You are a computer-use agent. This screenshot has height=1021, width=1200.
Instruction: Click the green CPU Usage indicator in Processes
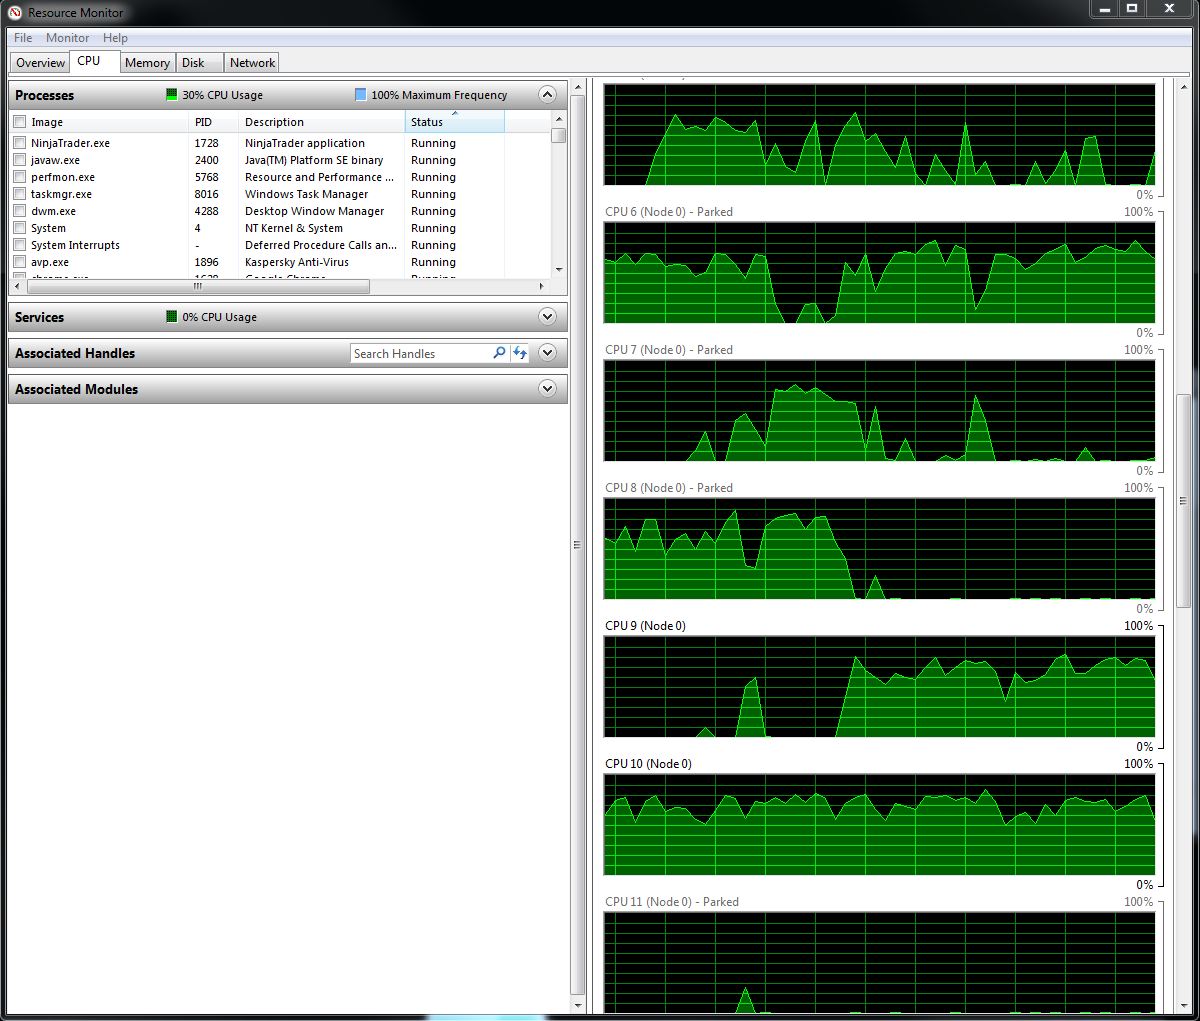(172, 95)
